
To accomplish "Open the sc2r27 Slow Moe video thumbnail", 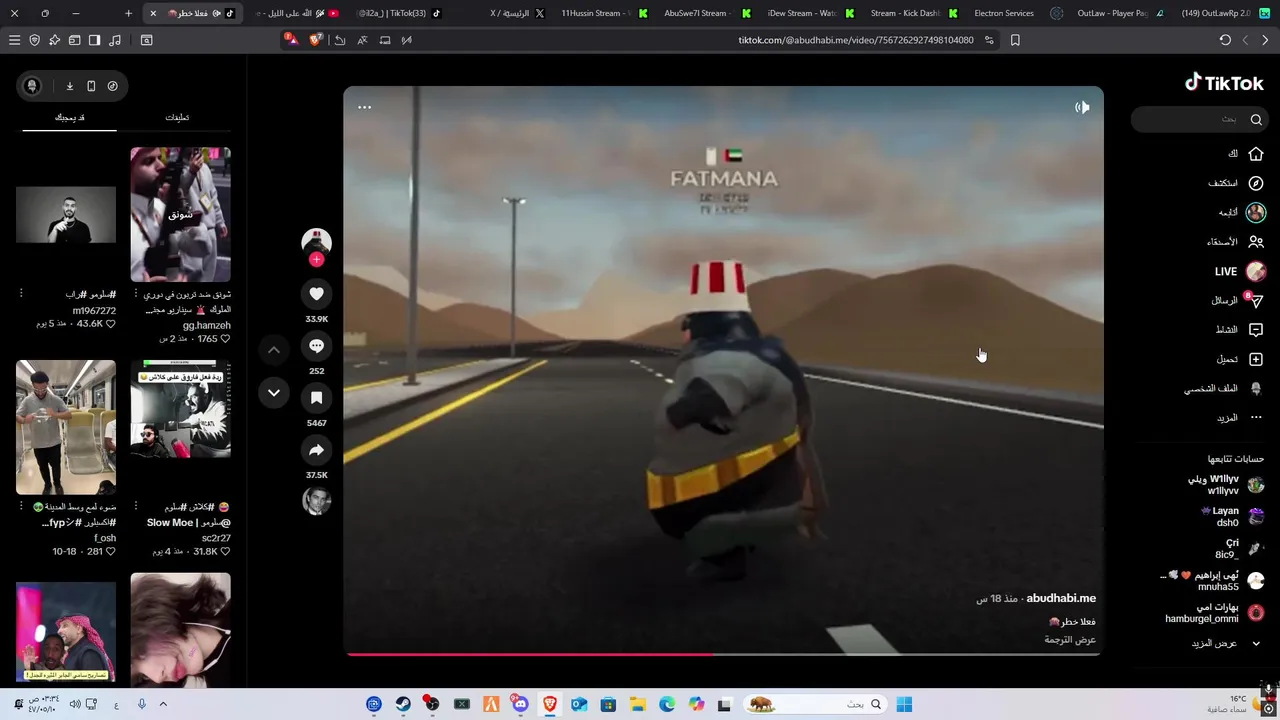I will point(180,410).
